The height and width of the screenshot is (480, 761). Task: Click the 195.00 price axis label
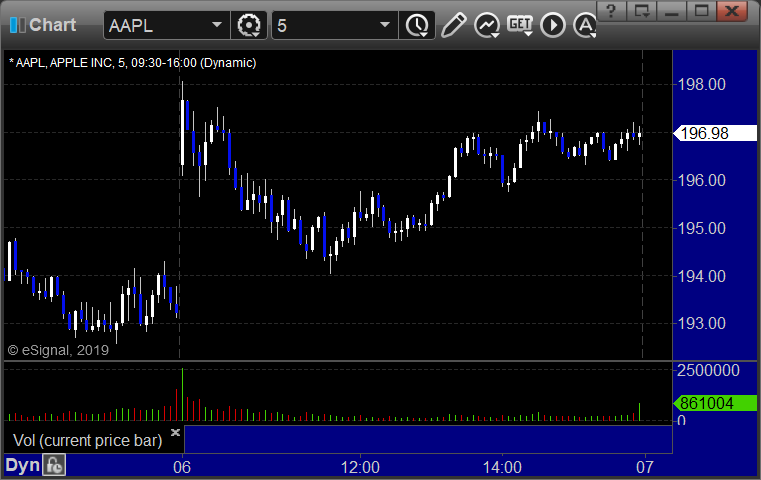pos(702,228)
